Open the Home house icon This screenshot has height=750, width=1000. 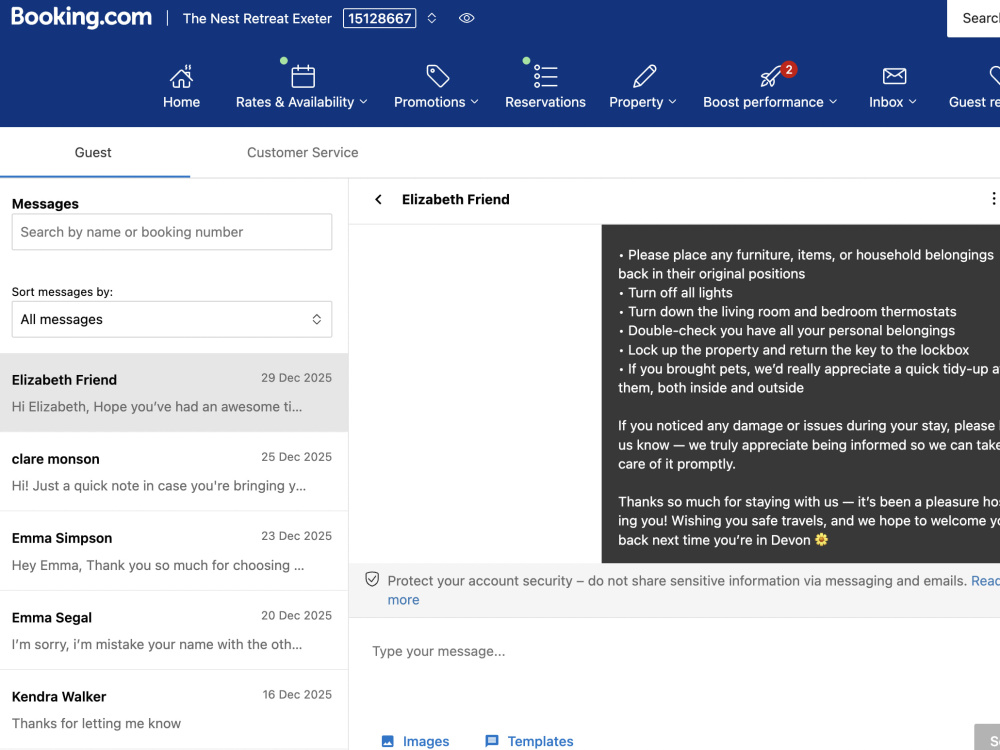coord(181,77)
